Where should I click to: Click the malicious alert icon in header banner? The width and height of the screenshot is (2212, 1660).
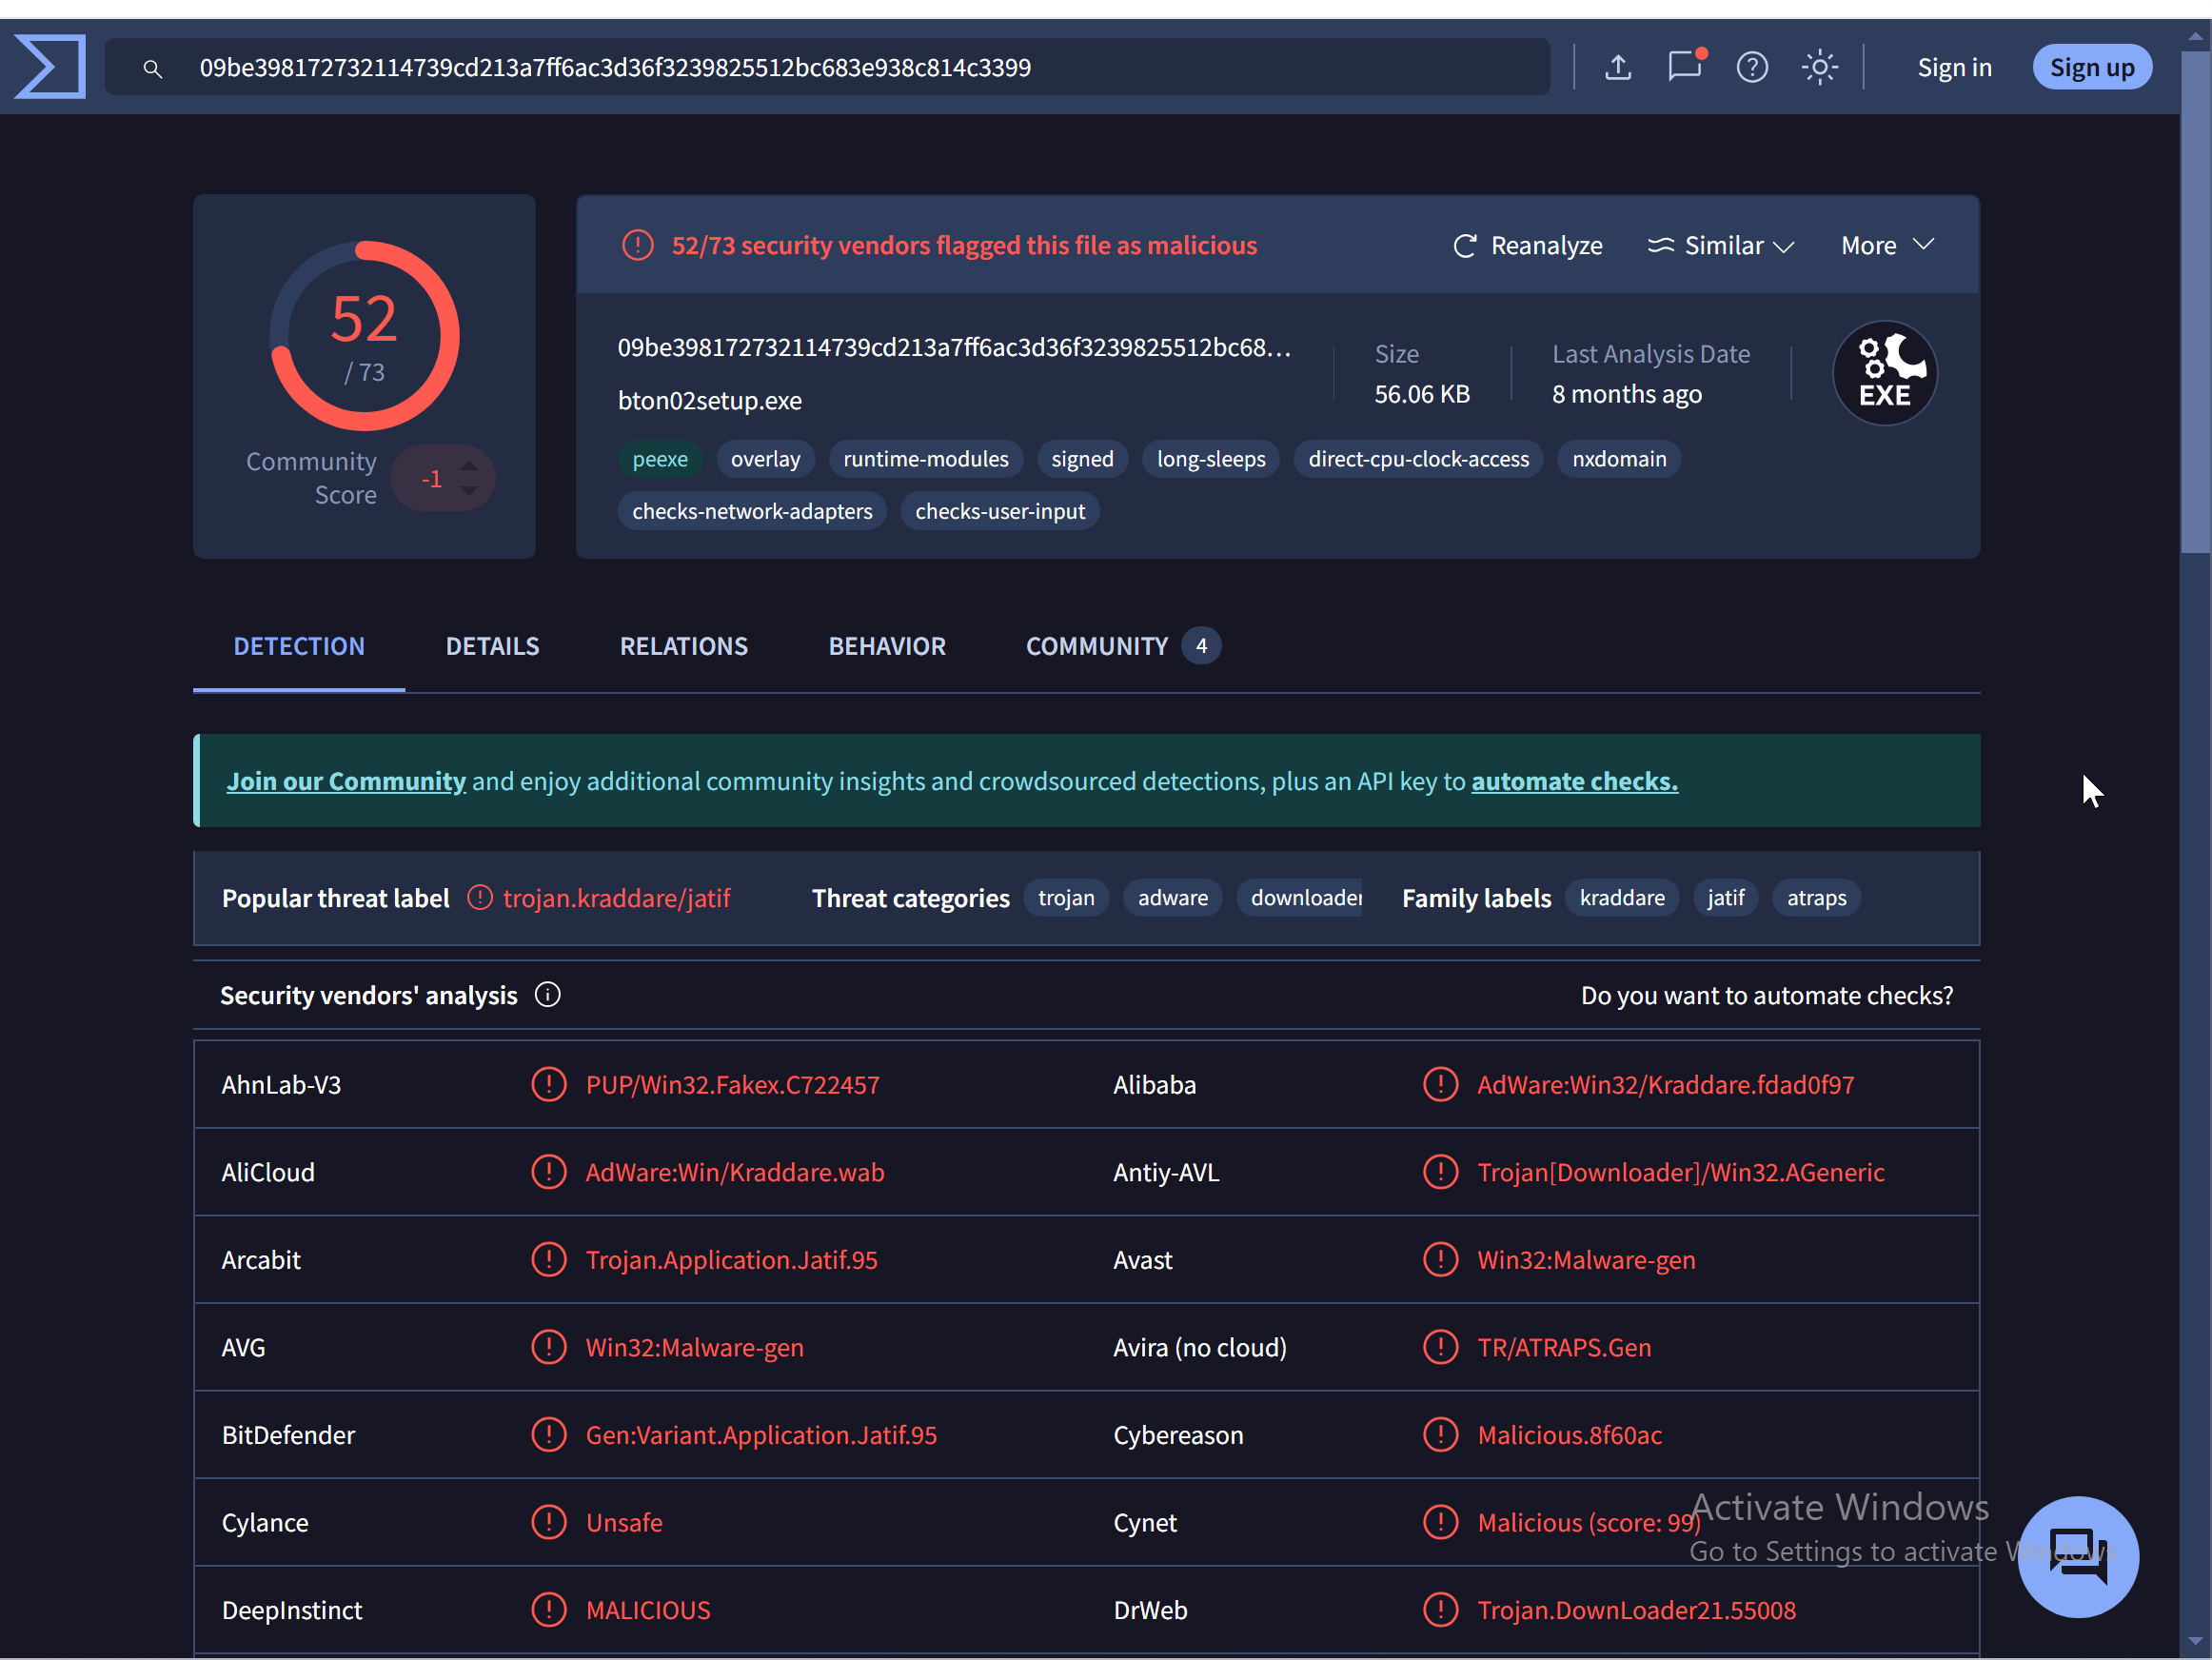click(x=637, y=245)
